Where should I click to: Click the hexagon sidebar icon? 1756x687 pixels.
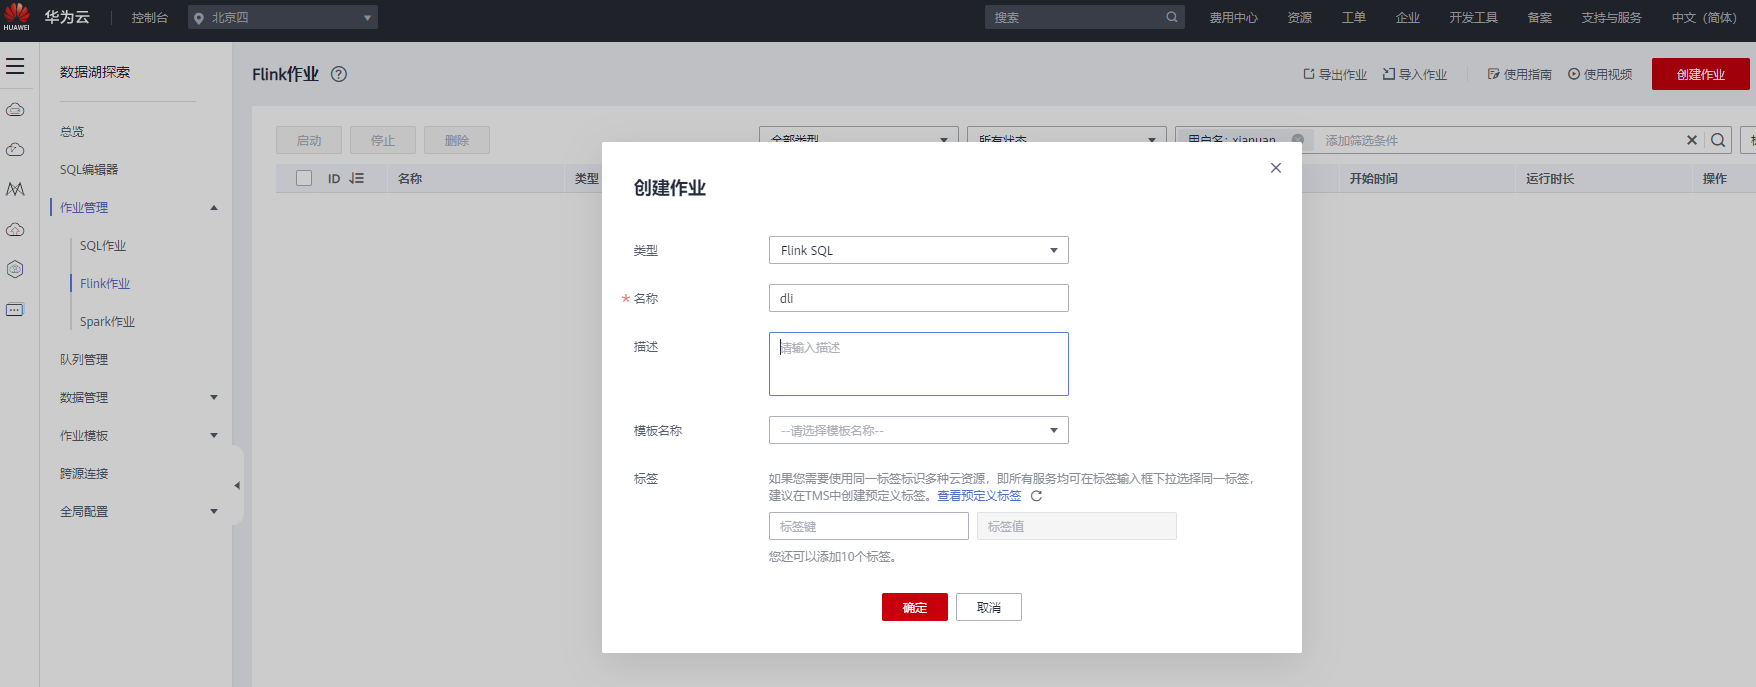[15, 269]
